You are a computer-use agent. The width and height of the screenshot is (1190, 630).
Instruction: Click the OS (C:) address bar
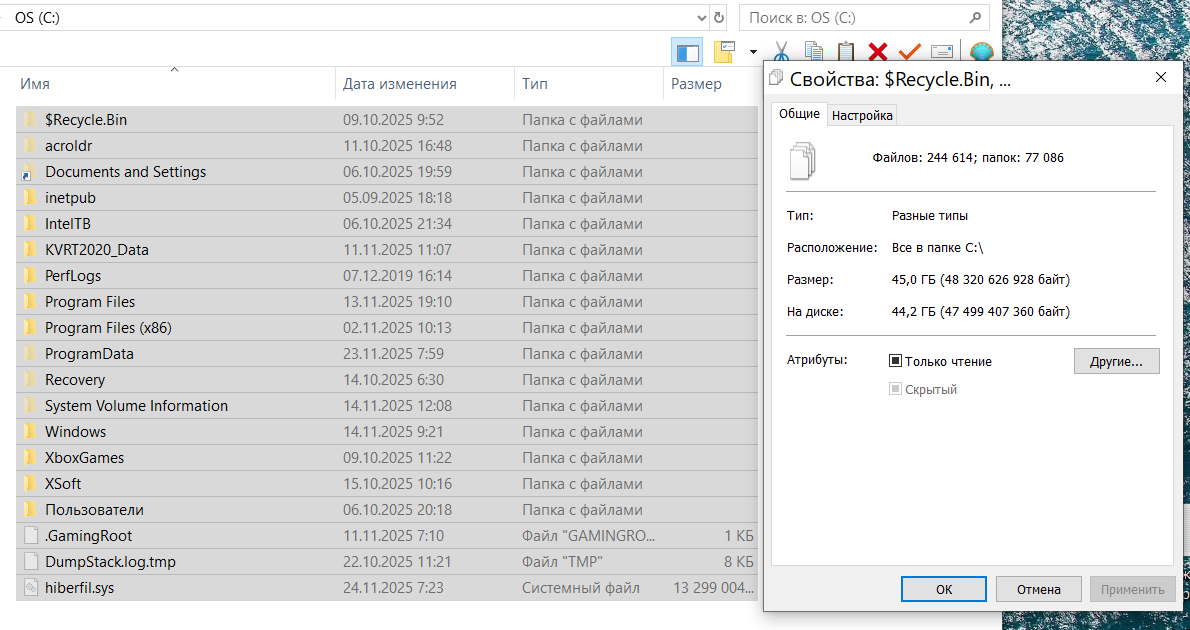(x=354, y=18)
